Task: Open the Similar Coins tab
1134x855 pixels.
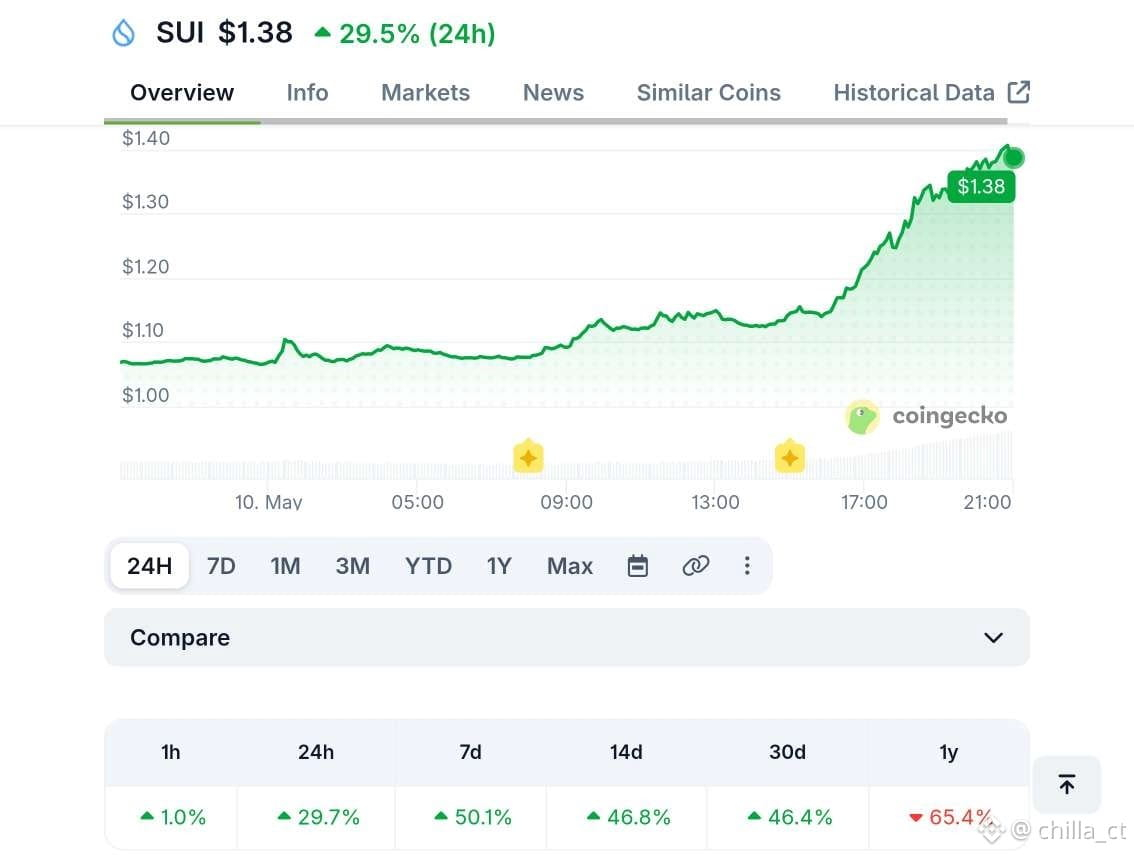Action: coord(709,93)
